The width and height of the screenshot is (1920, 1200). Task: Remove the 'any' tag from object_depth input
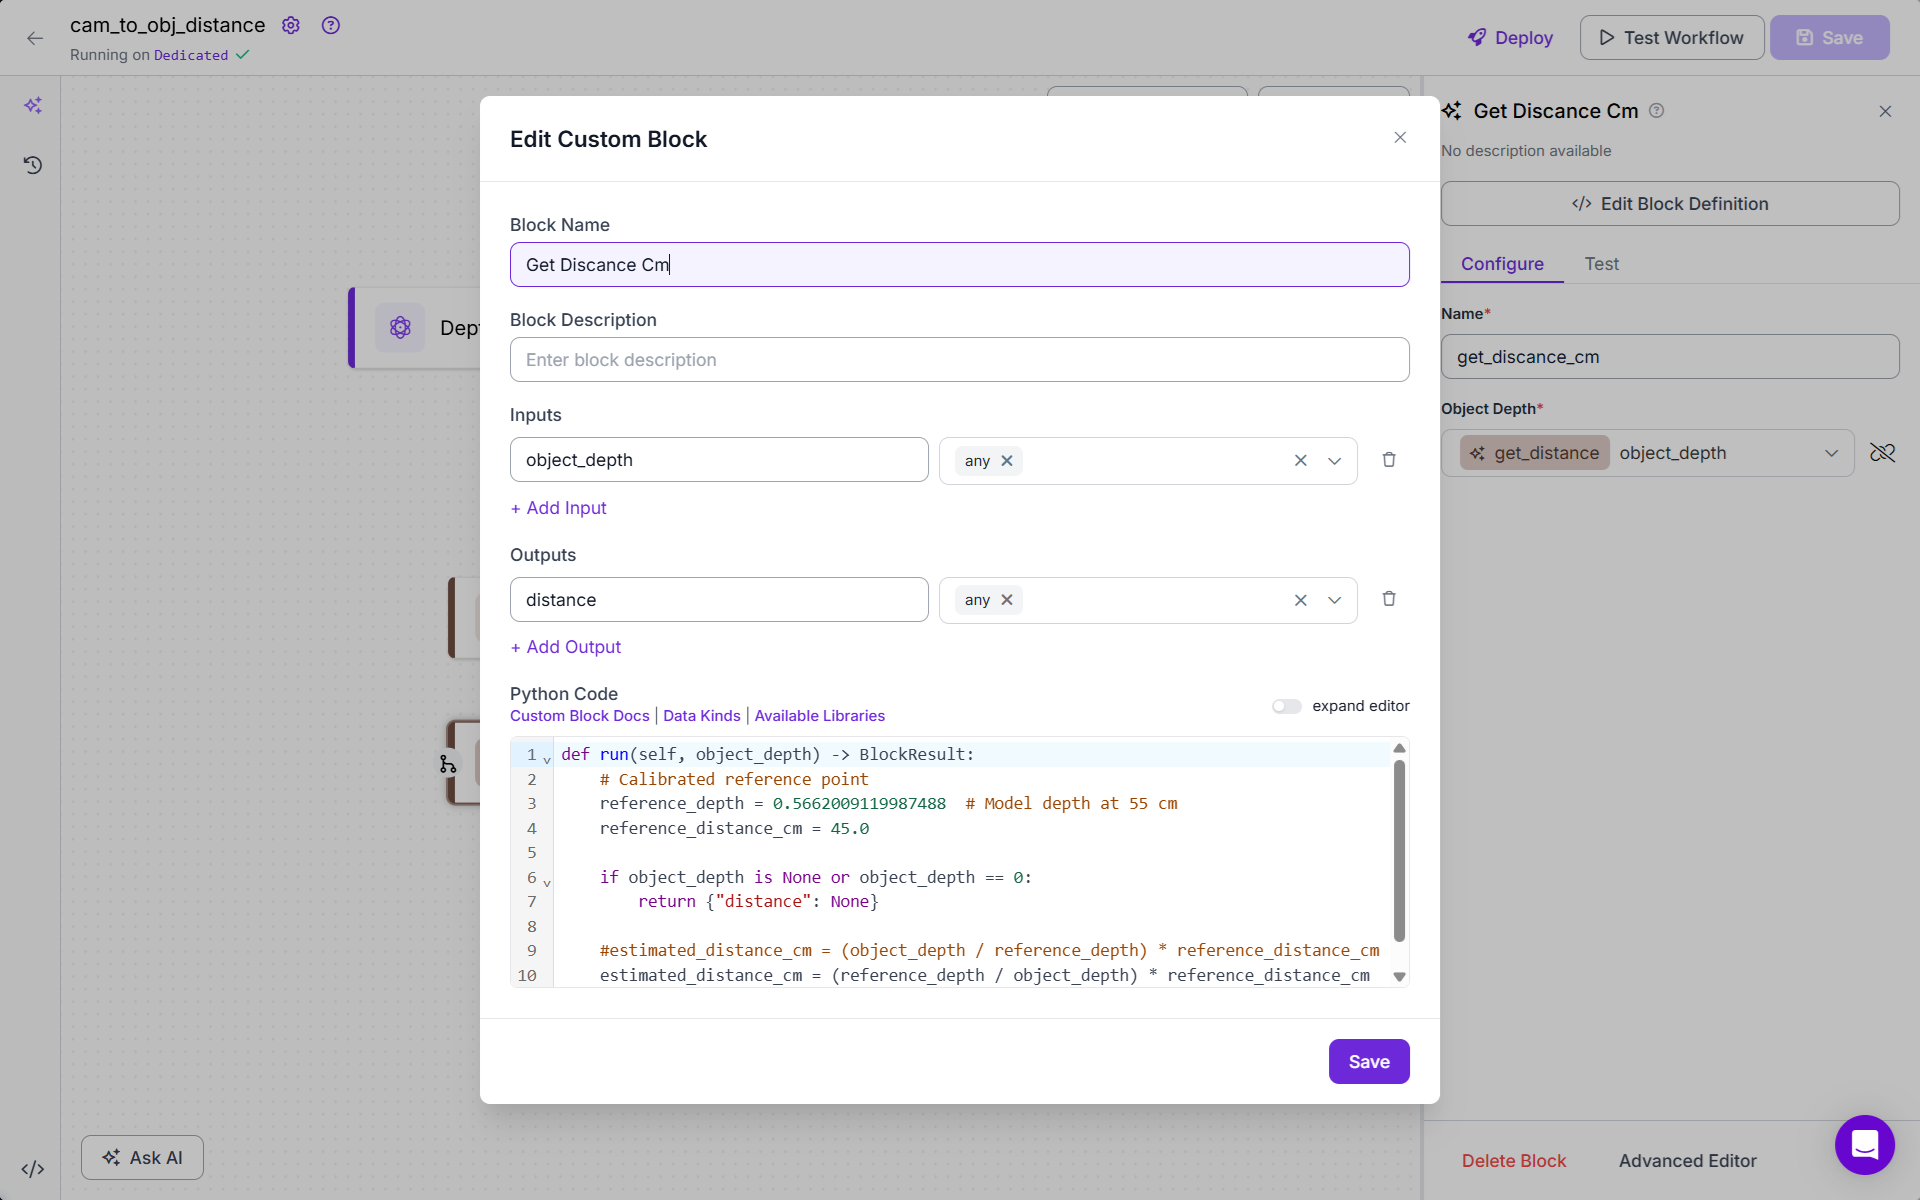1007,461
